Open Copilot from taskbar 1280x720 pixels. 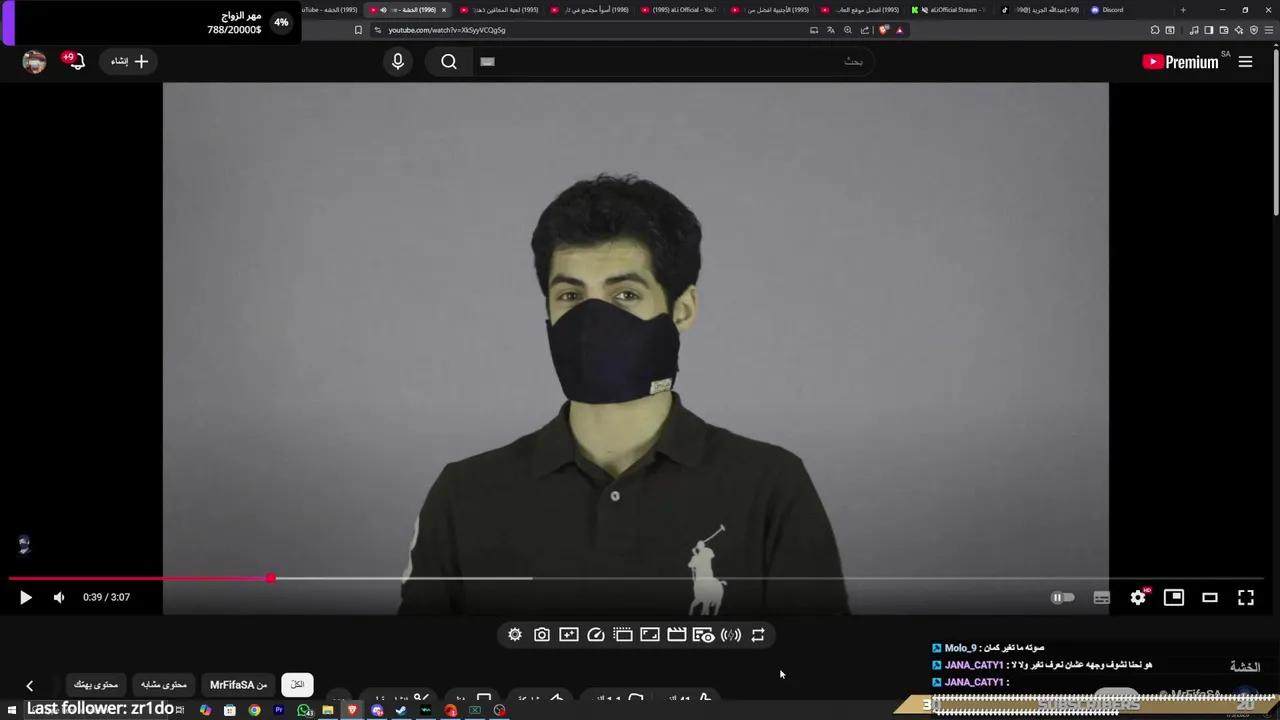click(205, 711)
